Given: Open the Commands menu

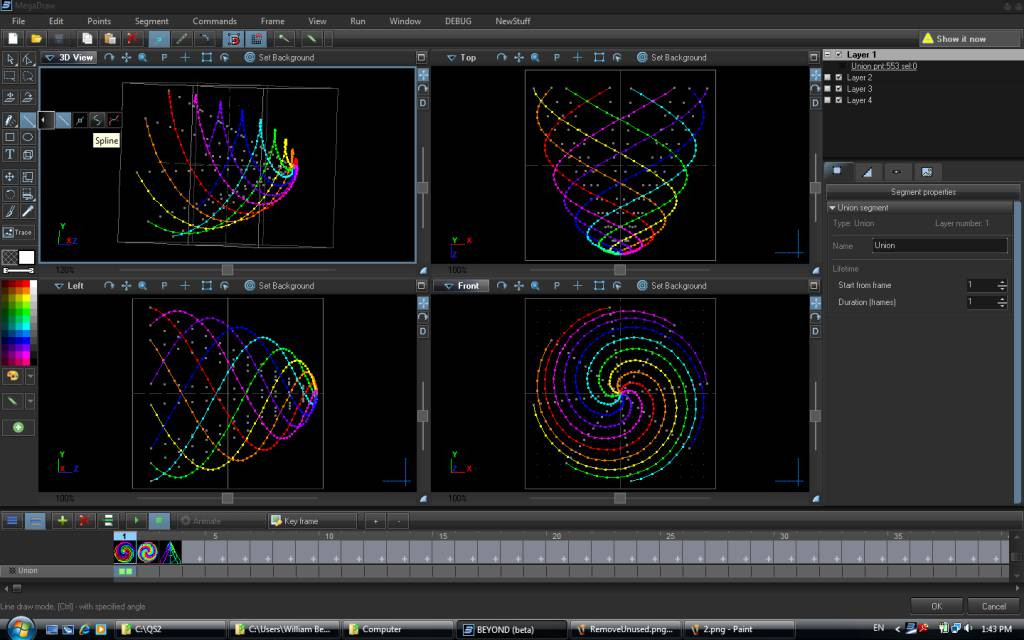Looking at the screenshot, I should [214, 21].
